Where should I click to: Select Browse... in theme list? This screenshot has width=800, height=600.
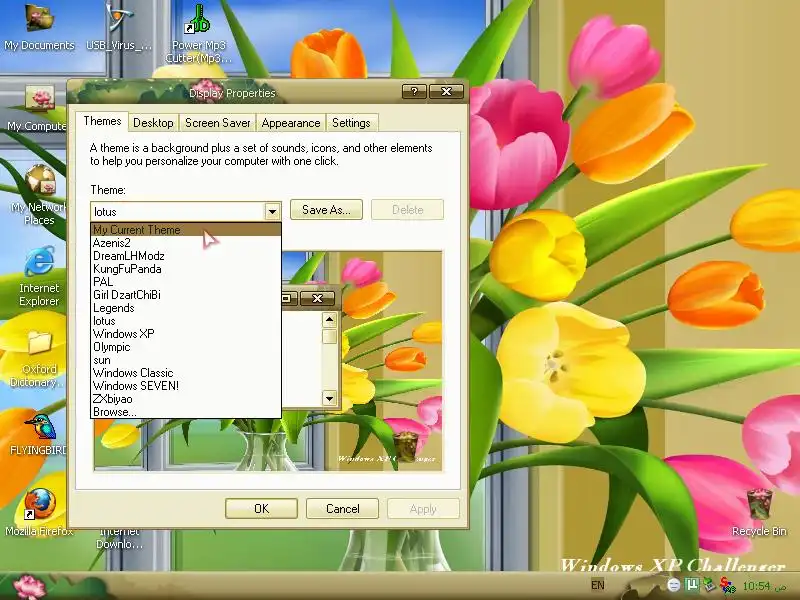tap(186, 412)
